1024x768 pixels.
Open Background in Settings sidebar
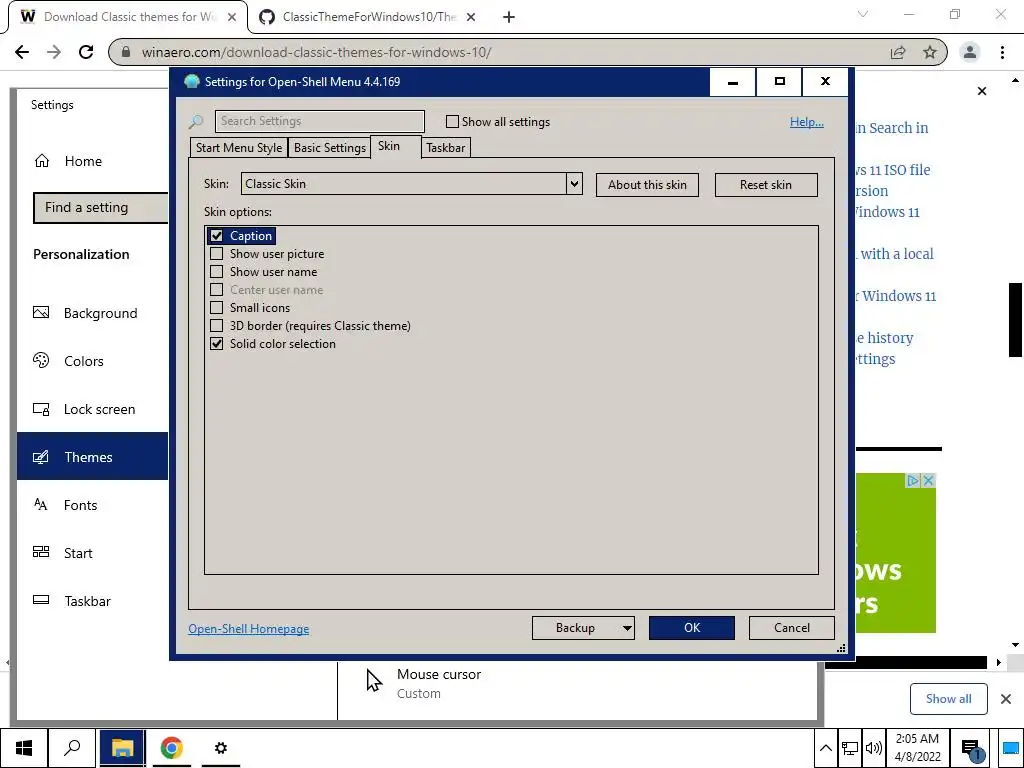[92, 313]
